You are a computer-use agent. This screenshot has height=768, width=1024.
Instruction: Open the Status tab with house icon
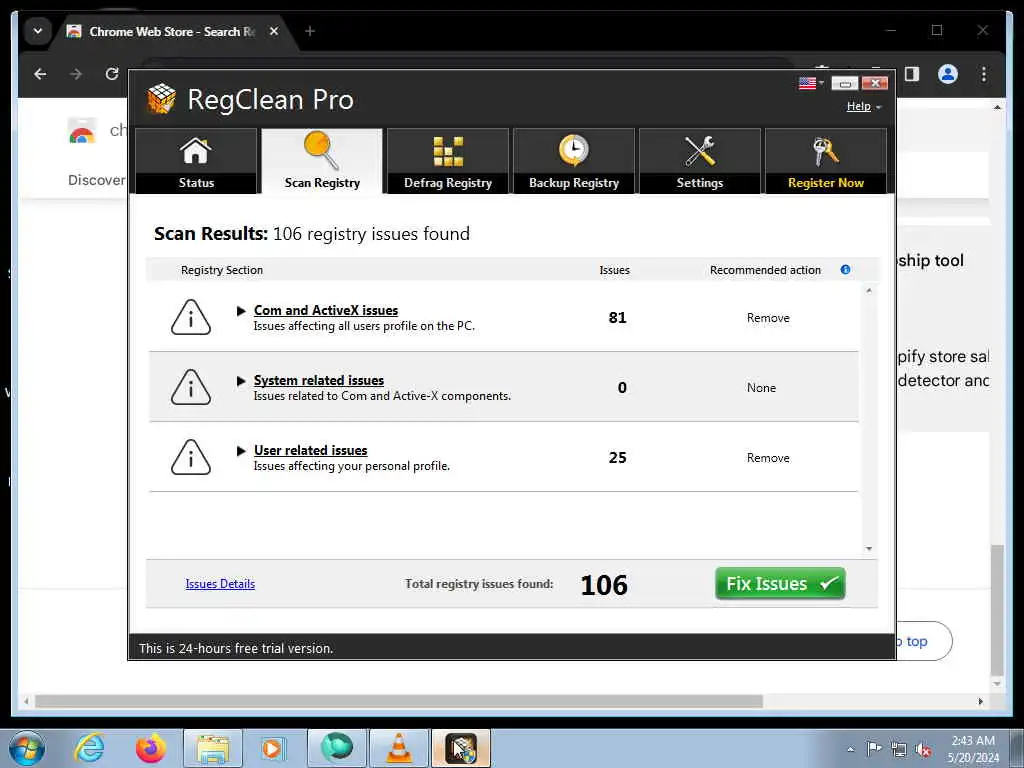coord(196,161)
